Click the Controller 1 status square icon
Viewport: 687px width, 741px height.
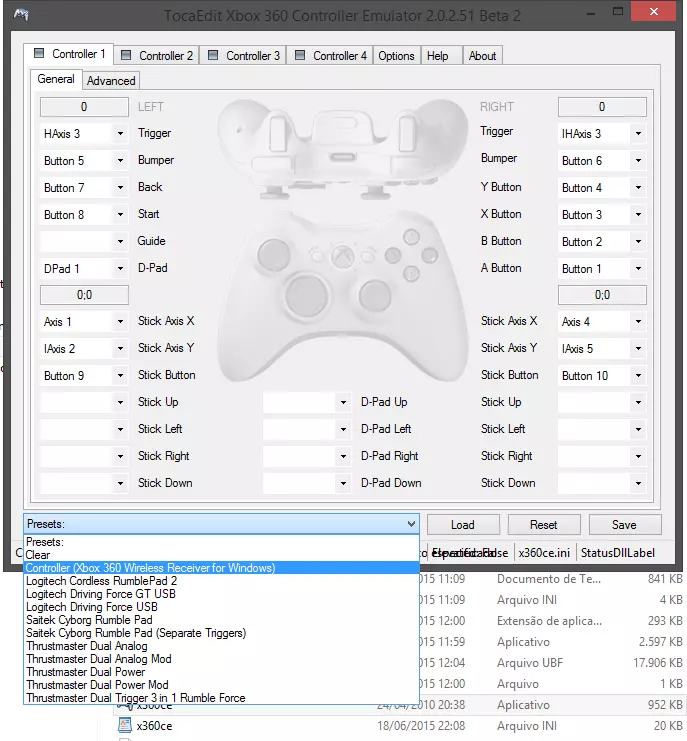coord(39,53)
